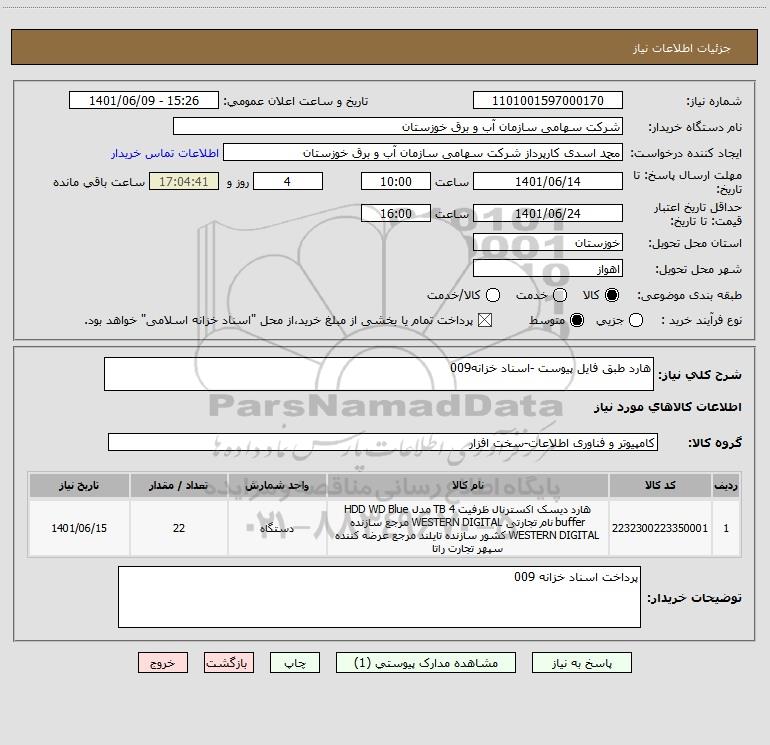Click price validity date 1401/06/24
The width and height of the screenshot is (770, 745).
coord(548,214)
